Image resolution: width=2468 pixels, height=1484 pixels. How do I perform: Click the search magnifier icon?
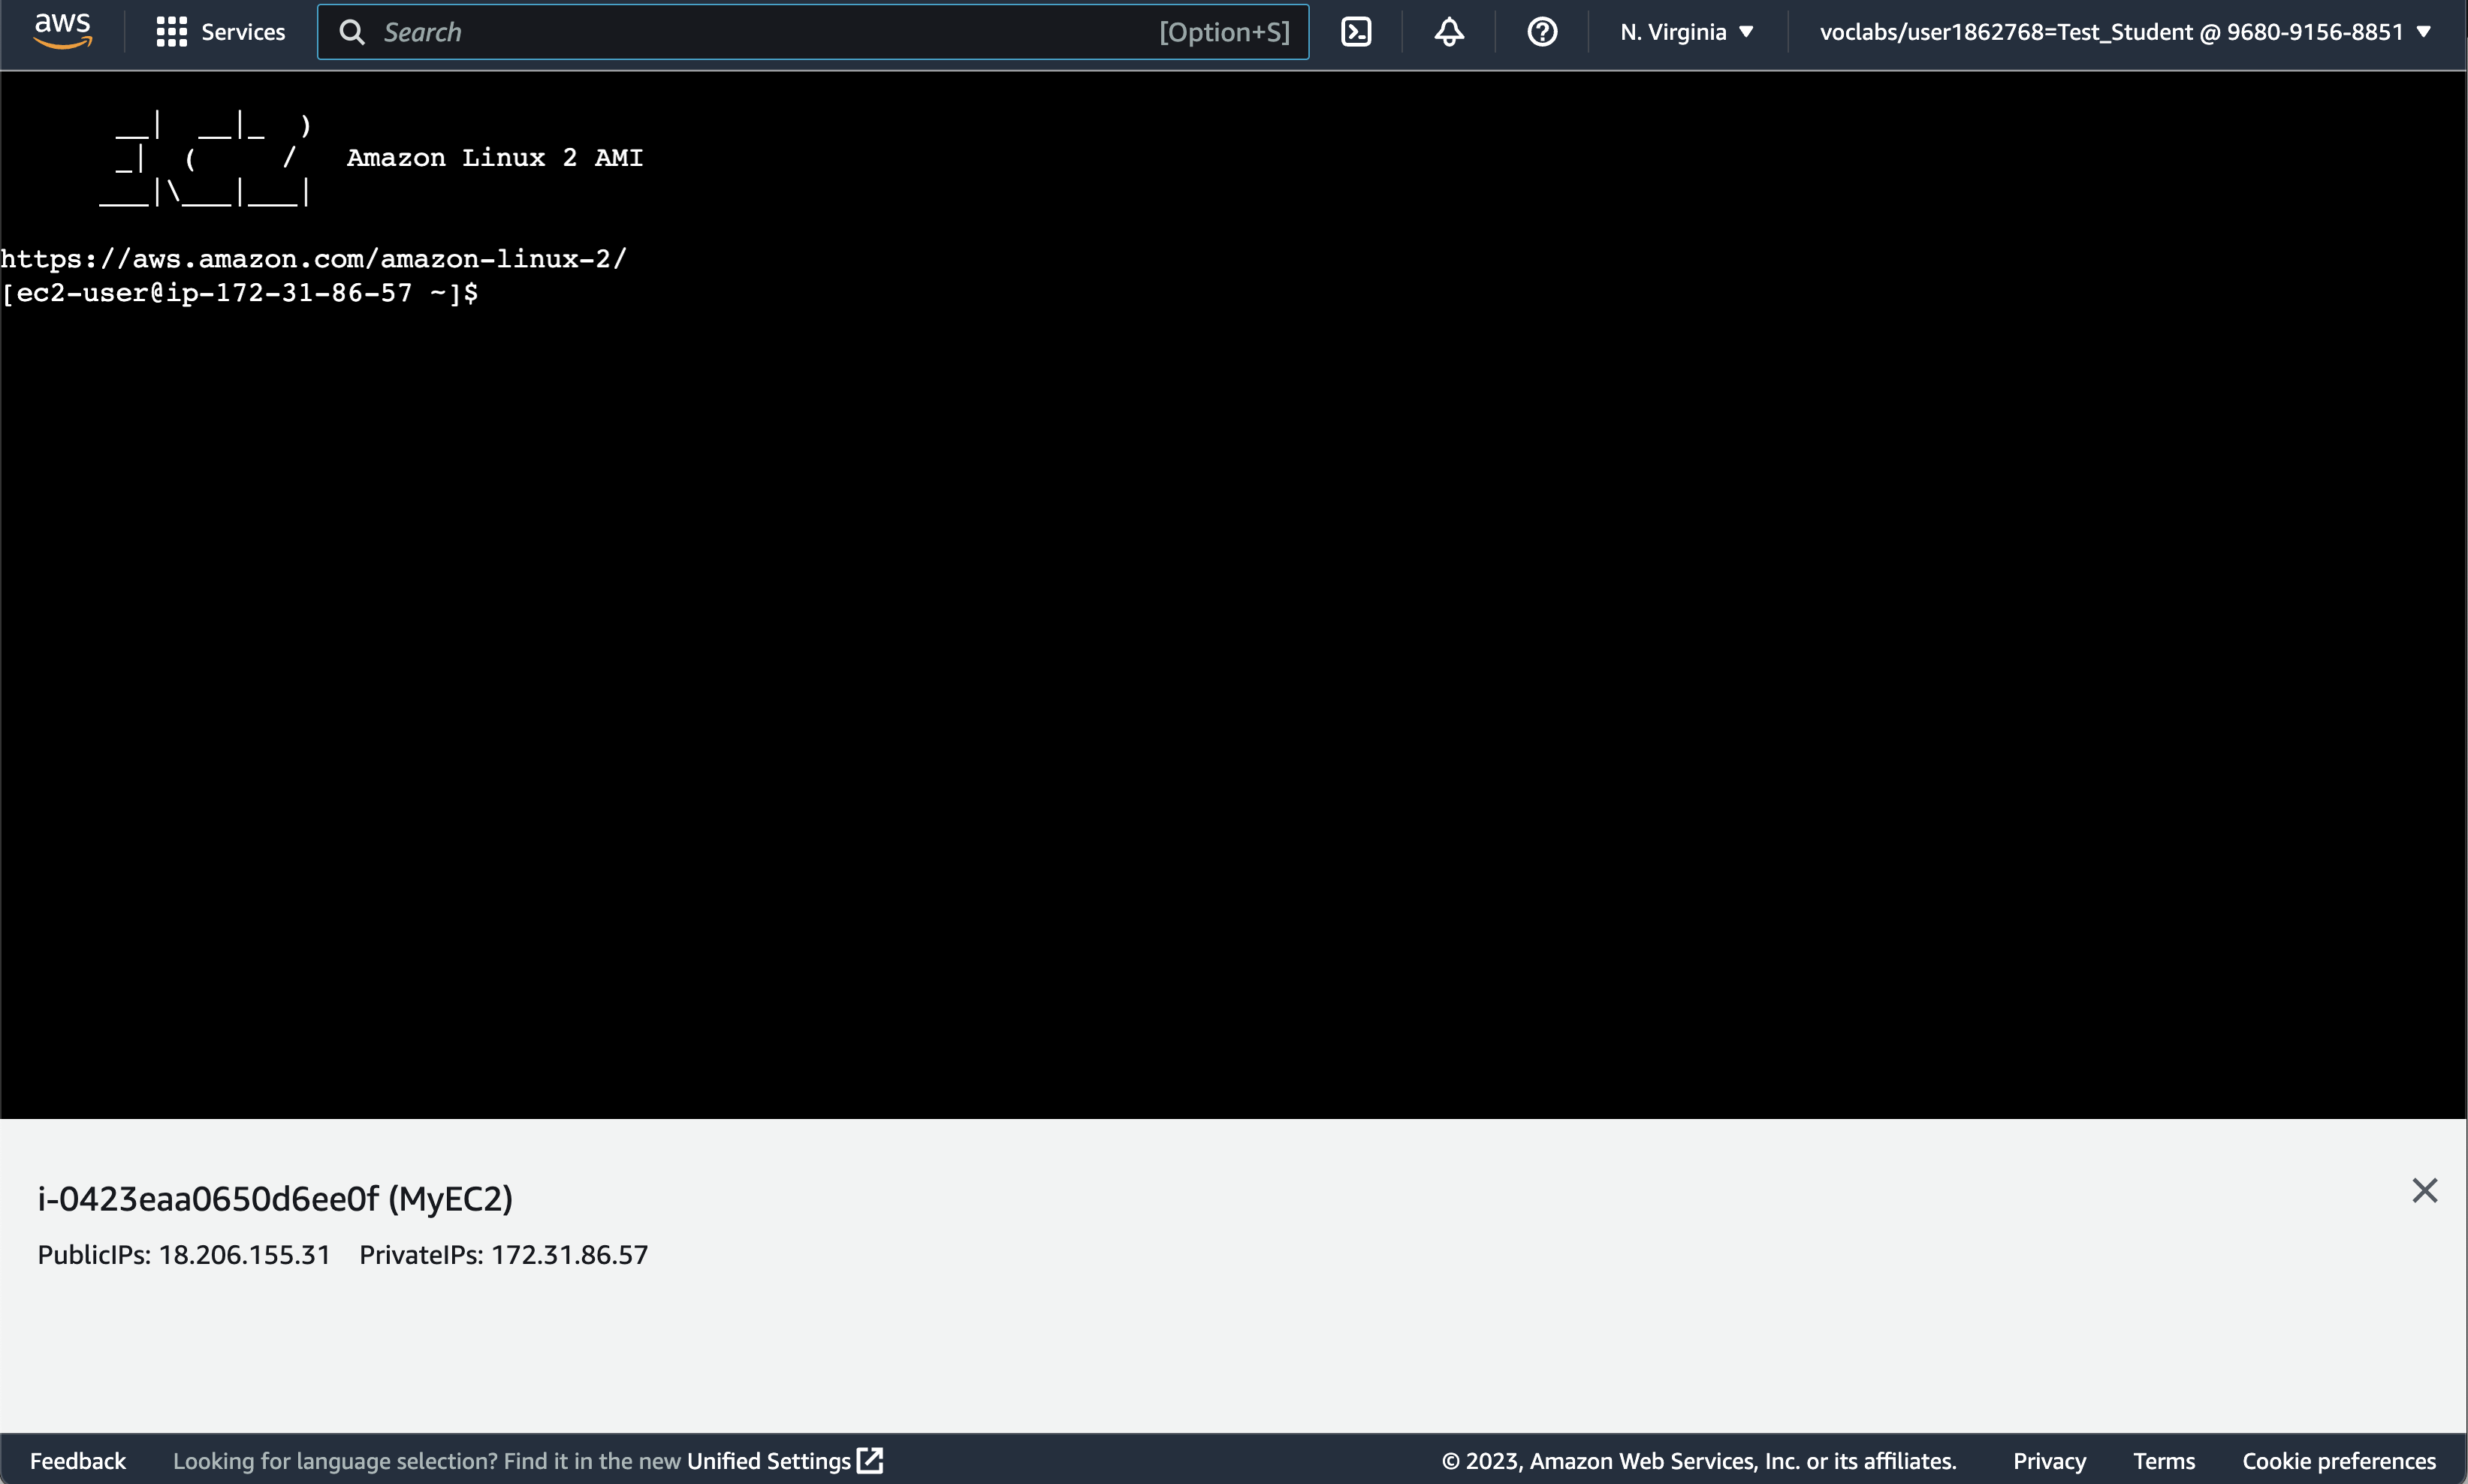coord(351,32)
